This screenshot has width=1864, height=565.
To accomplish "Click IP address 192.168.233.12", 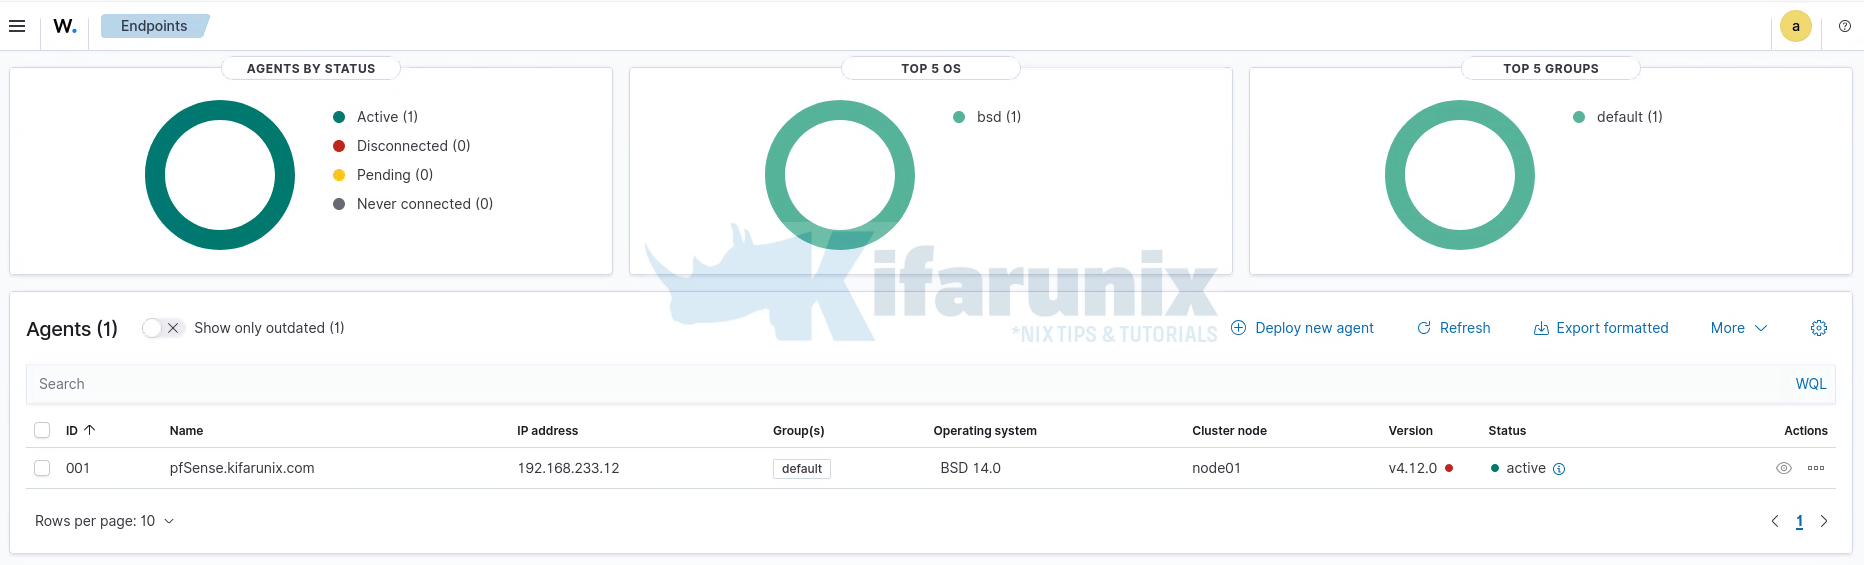I will pyautogui.click(x=568, y=468).
